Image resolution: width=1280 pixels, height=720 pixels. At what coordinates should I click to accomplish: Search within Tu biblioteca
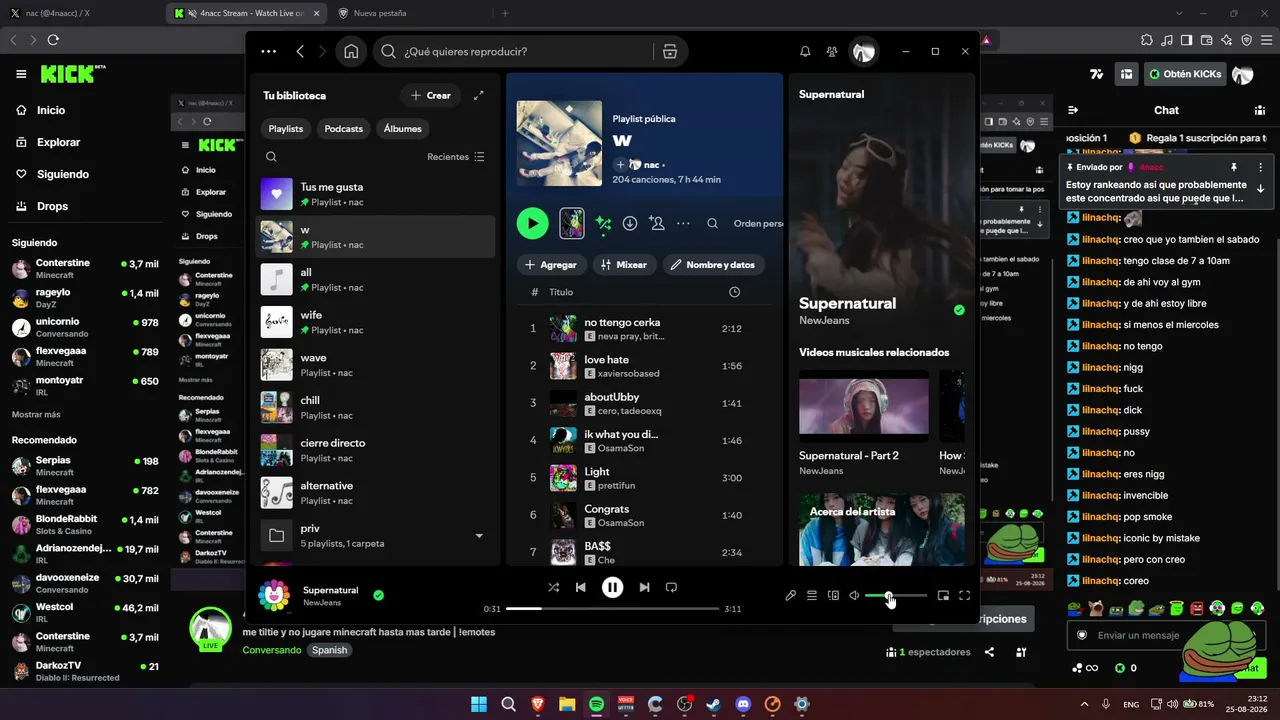pyautogui.click(x=271, y=157)
